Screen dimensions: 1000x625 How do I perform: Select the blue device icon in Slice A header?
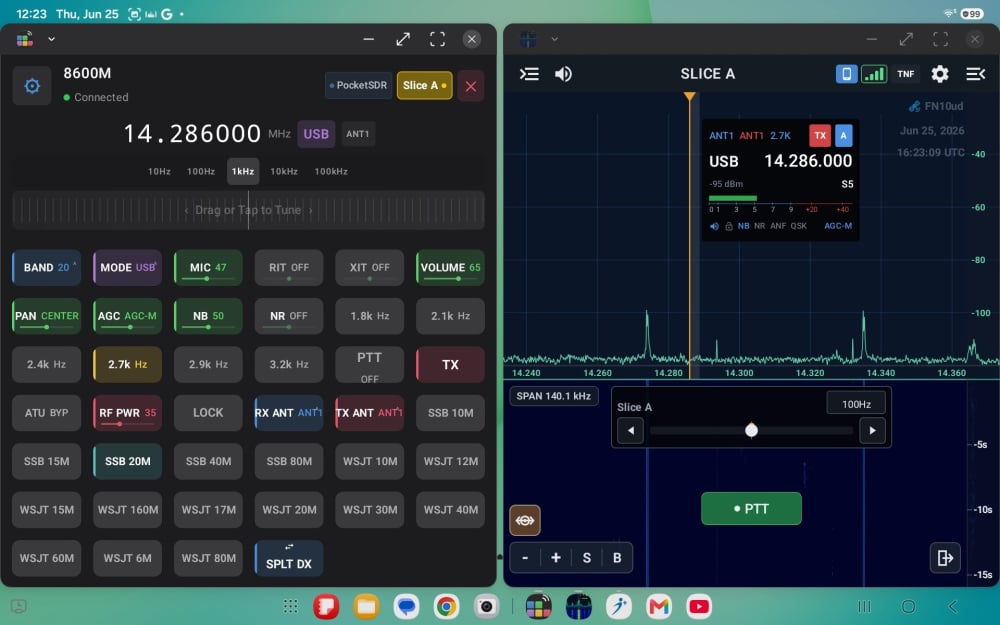(846, 74)
